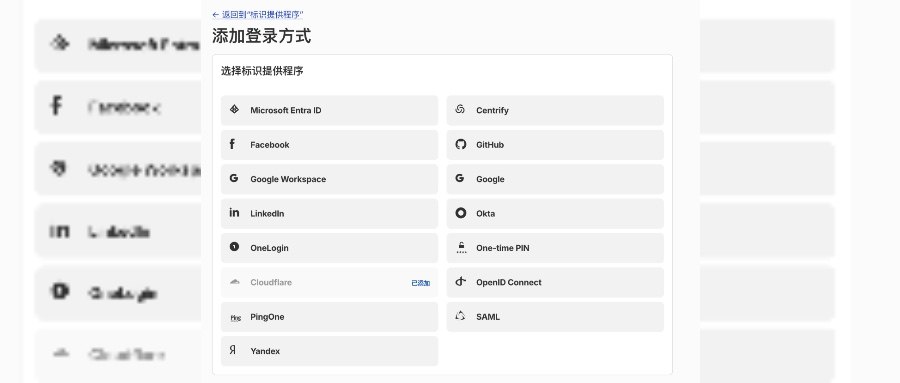Screen dimensions: 900x383
Task: Choose OpenID Connect provider
Action: (555, 283)
